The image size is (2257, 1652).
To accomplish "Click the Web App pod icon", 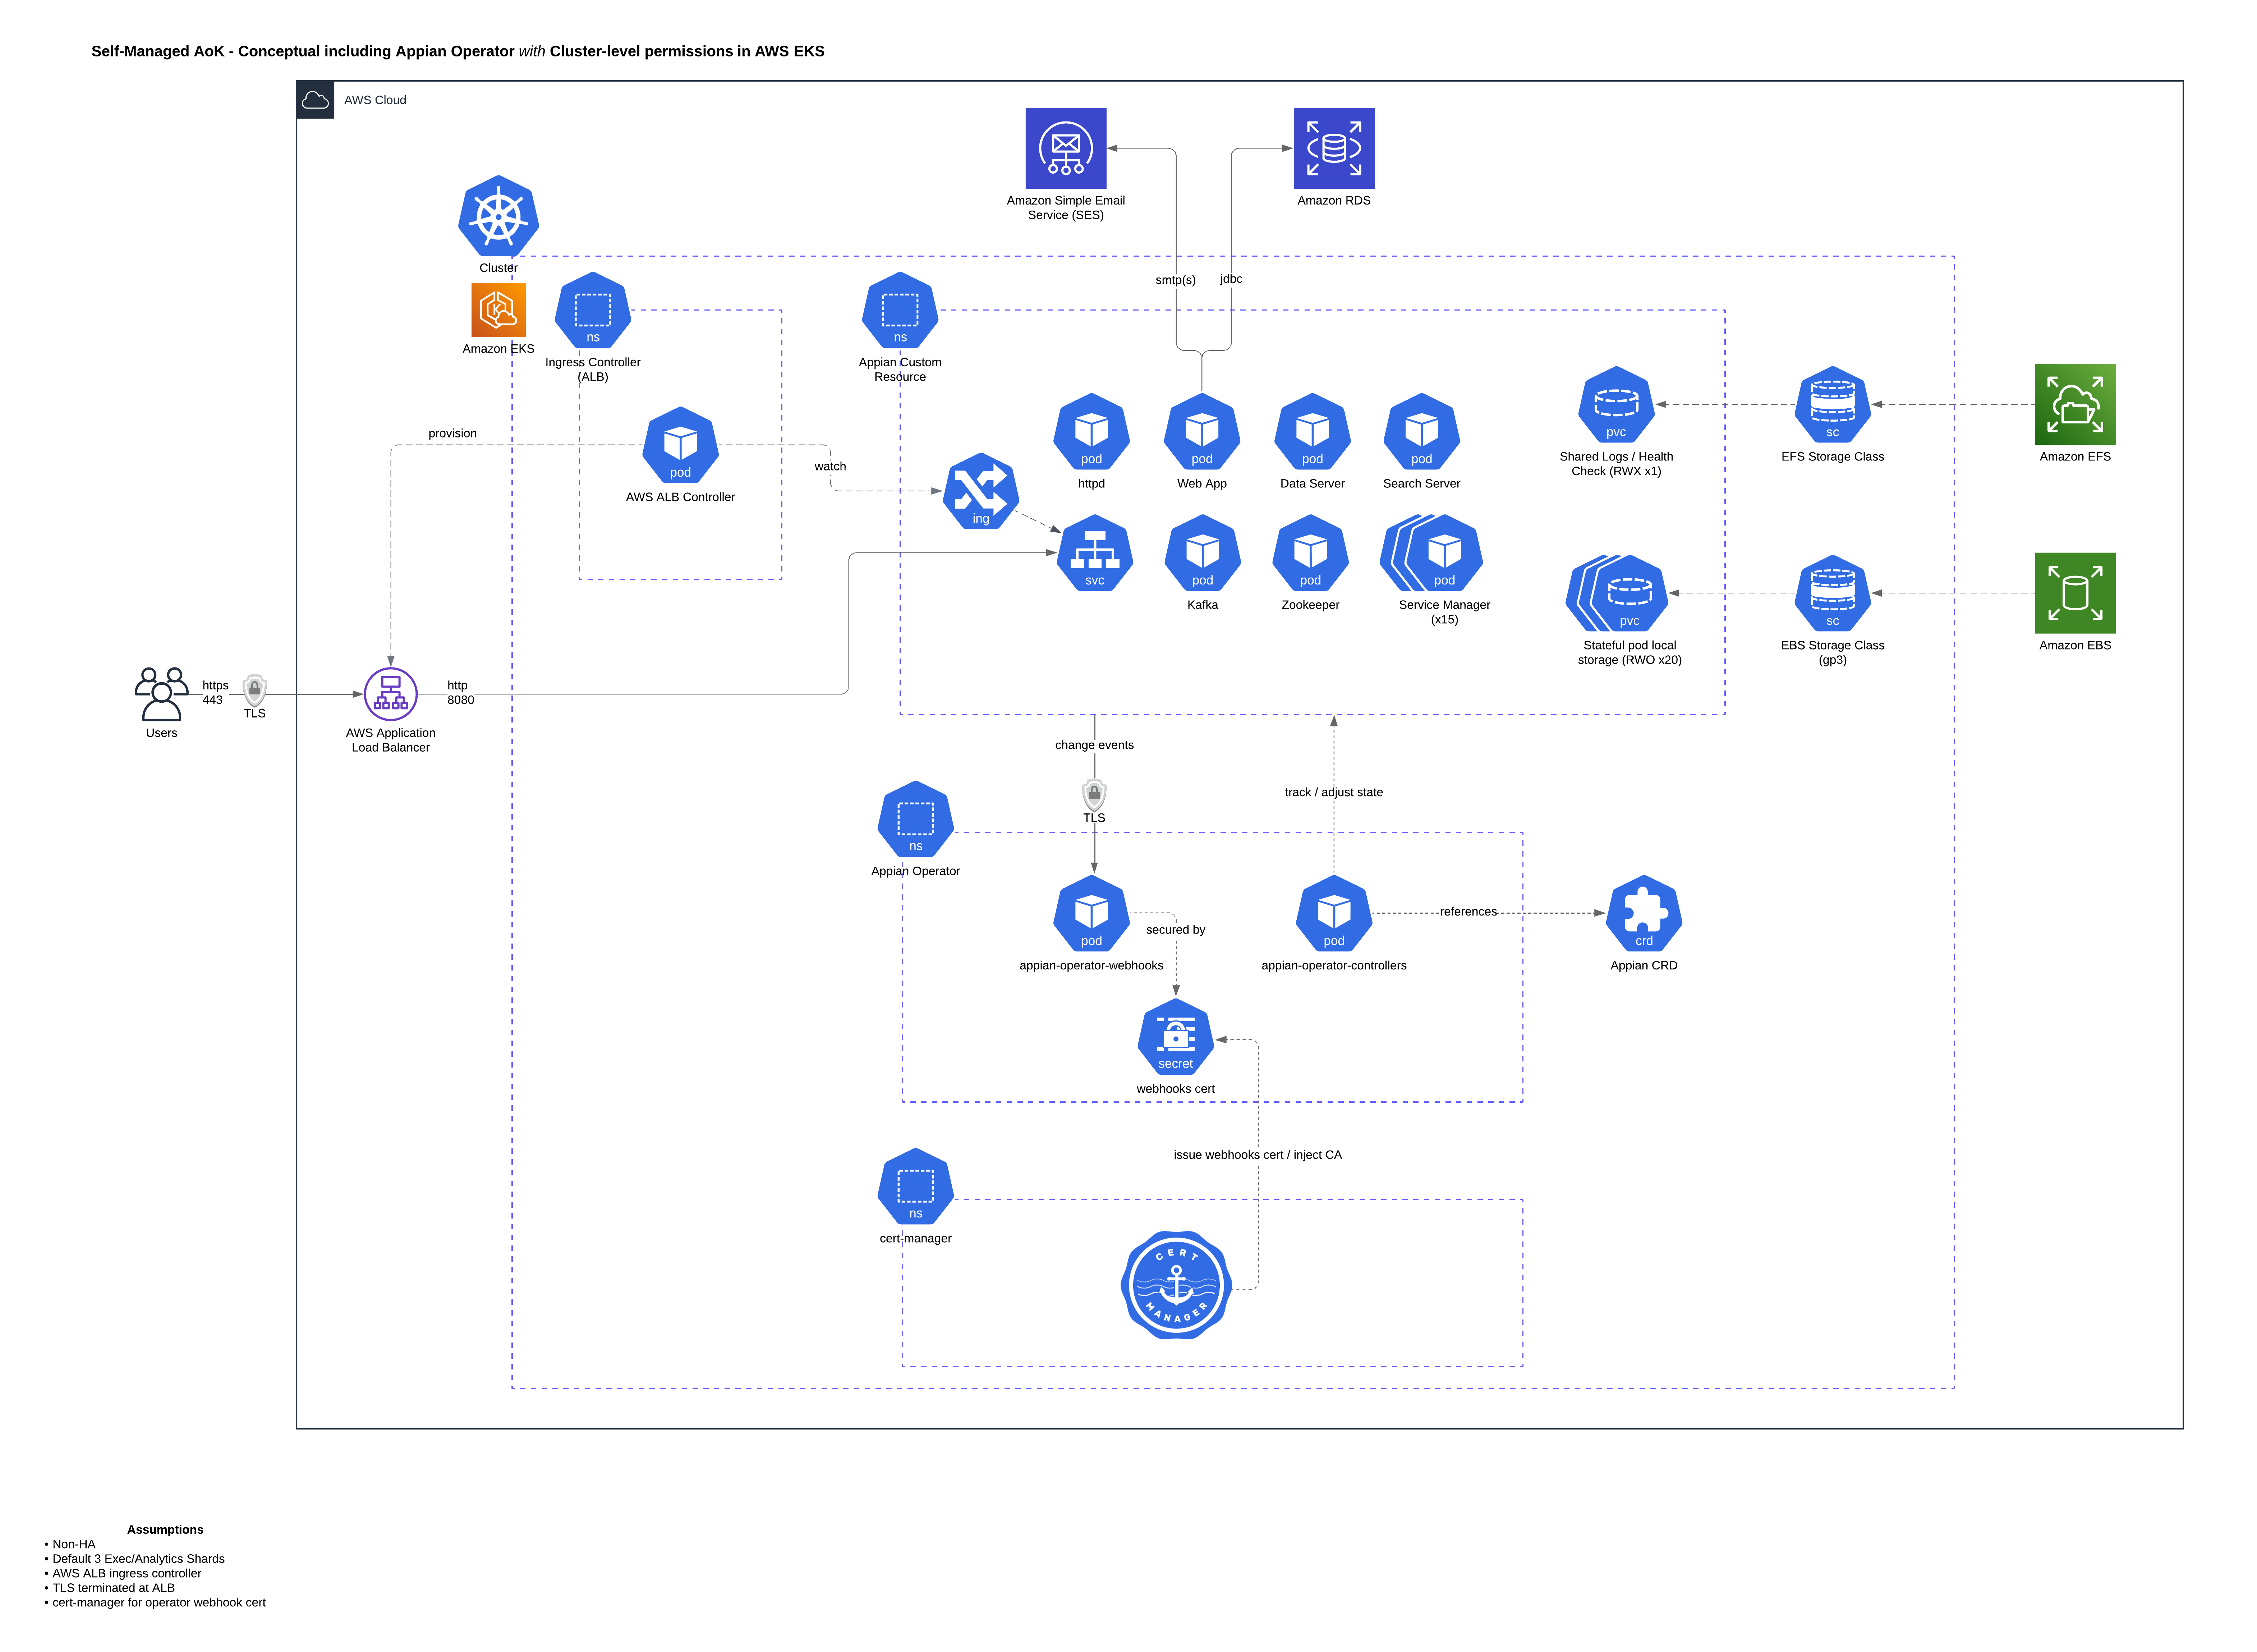I will [x=1202, y=432].
